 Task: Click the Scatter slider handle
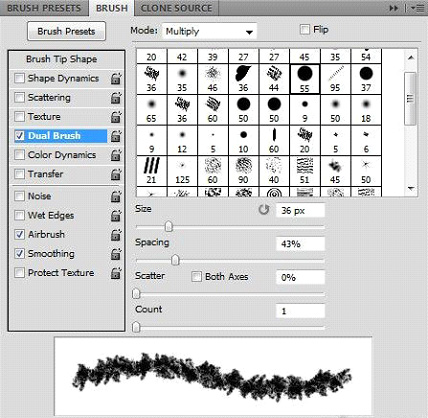pos(136,294)
